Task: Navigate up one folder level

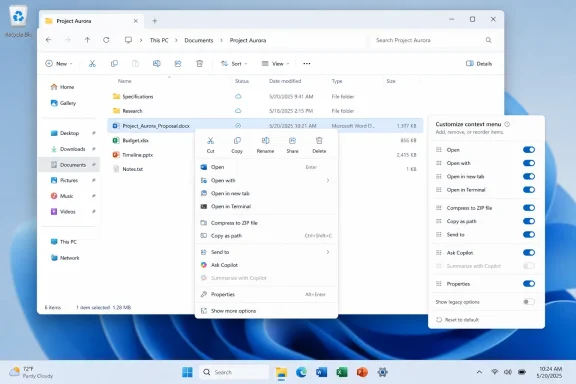Action: (x=87, y=40)
